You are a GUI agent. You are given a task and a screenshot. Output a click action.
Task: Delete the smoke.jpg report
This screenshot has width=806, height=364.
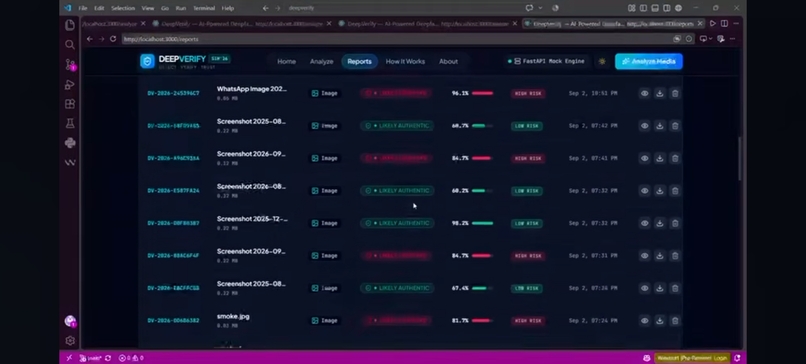point(675,320)
